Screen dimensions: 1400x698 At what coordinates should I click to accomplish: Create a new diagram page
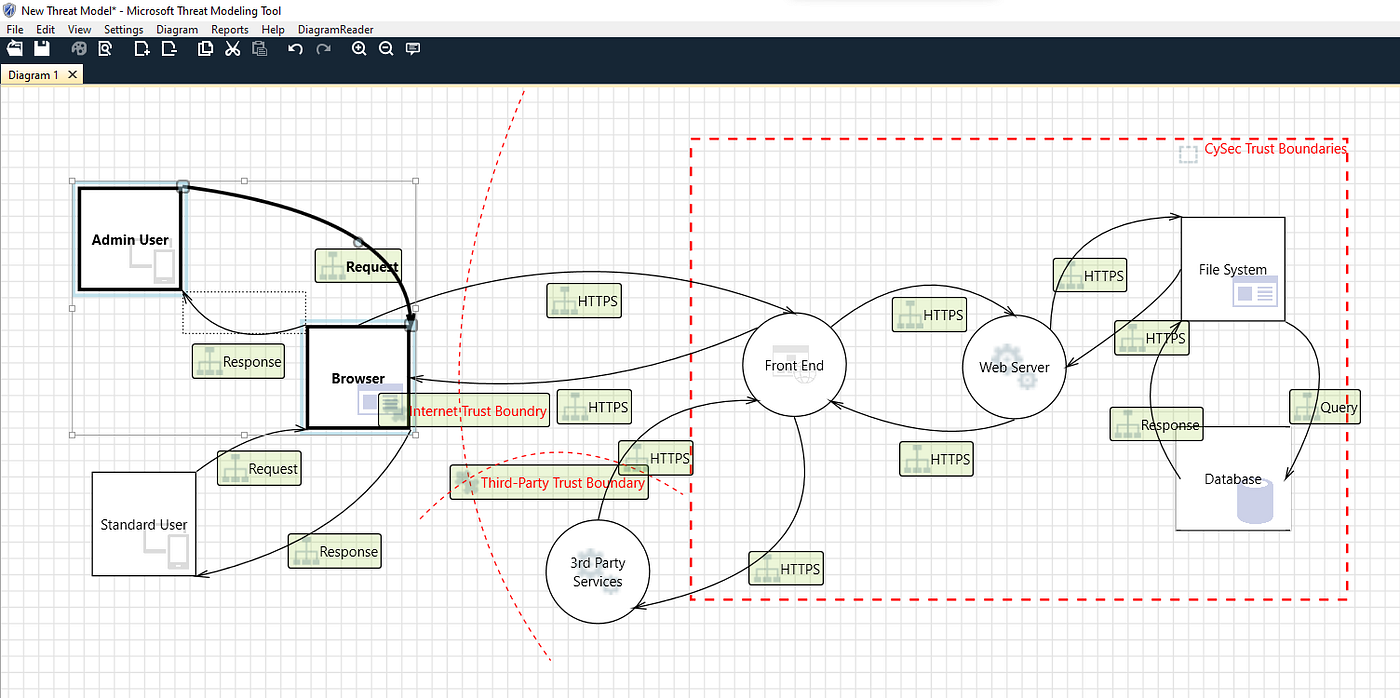click(141, 47)
